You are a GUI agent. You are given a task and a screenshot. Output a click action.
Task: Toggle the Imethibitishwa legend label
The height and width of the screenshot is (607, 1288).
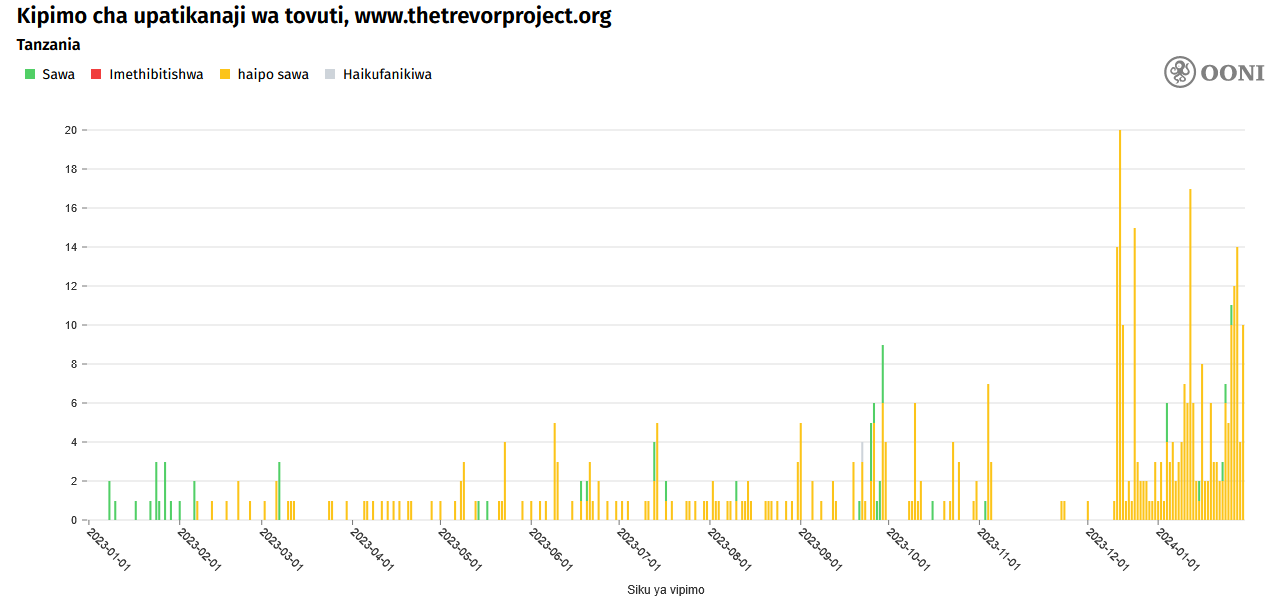coord(156,74)
